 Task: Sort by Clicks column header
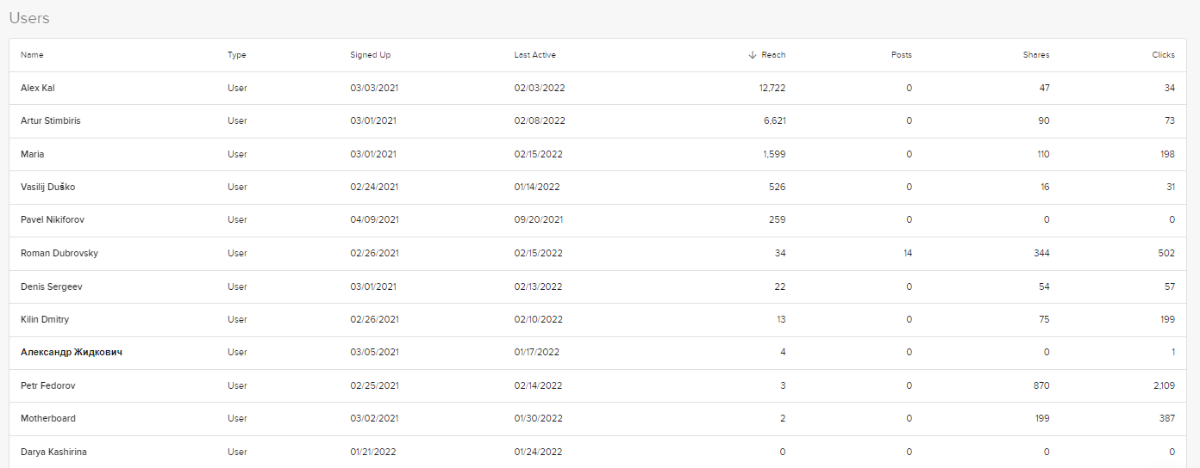point(1163,55)
